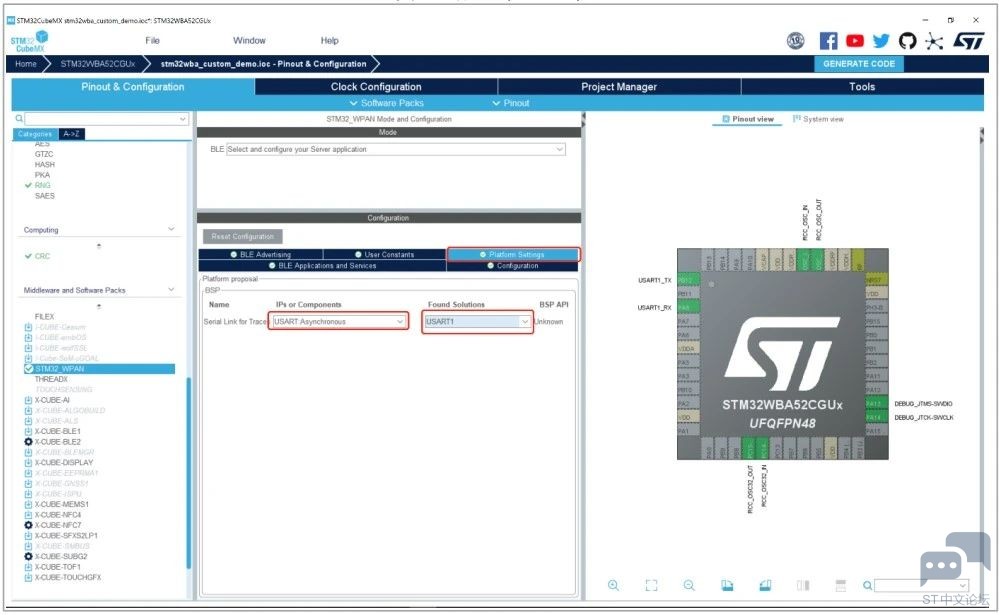Image resolution: width=999 pixels, height=615 pixels.
Task: Open the left search box dropdown arrow
Action: coord(183,119)
